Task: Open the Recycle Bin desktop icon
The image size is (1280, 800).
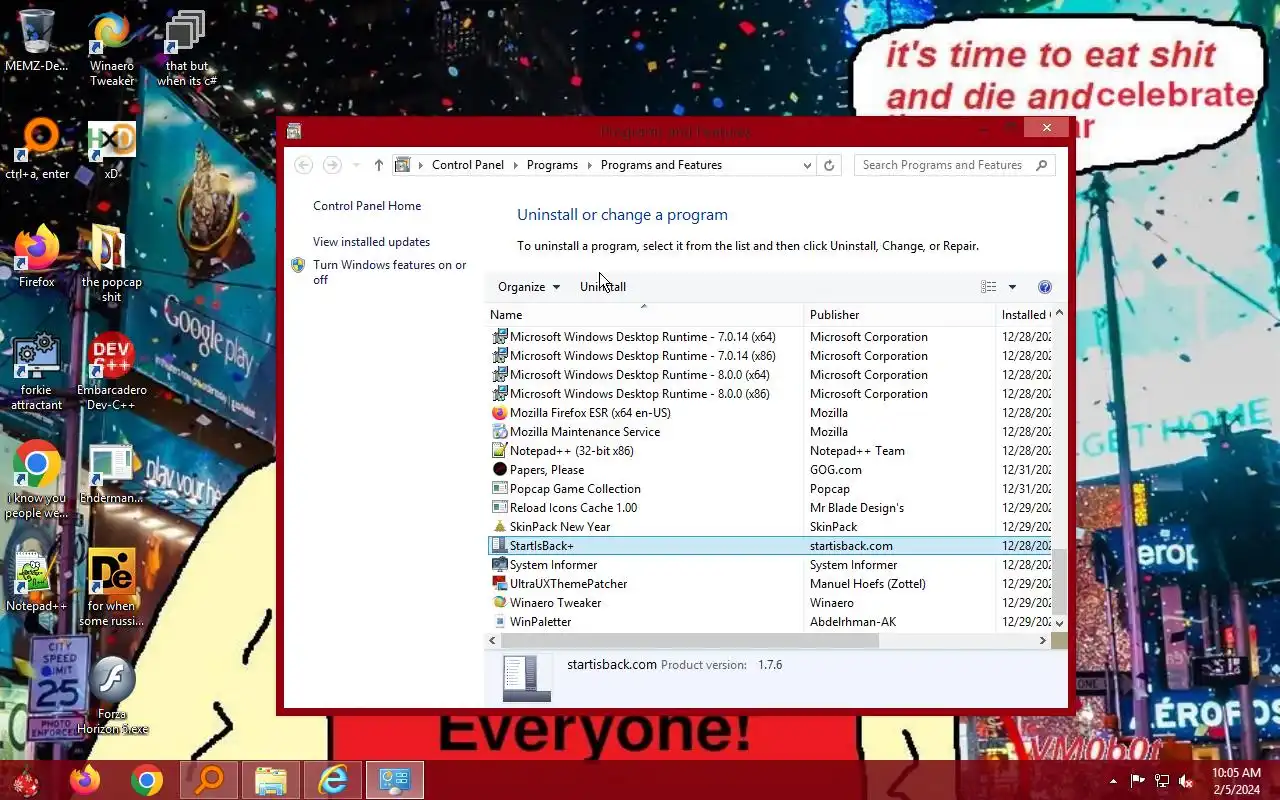Action: tap(36, 41)
